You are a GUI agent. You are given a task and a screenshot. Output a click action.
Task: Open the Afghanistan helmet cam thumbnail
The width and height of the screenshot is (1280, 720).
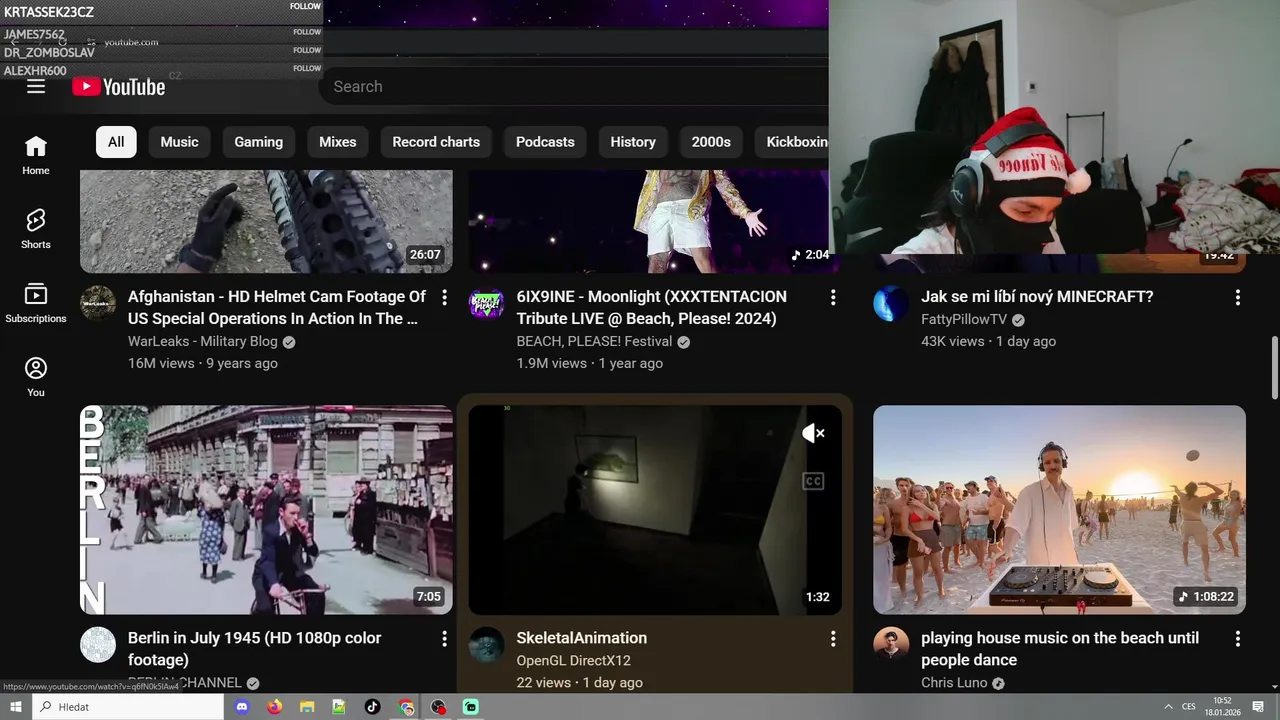click(x=266, y=221)
